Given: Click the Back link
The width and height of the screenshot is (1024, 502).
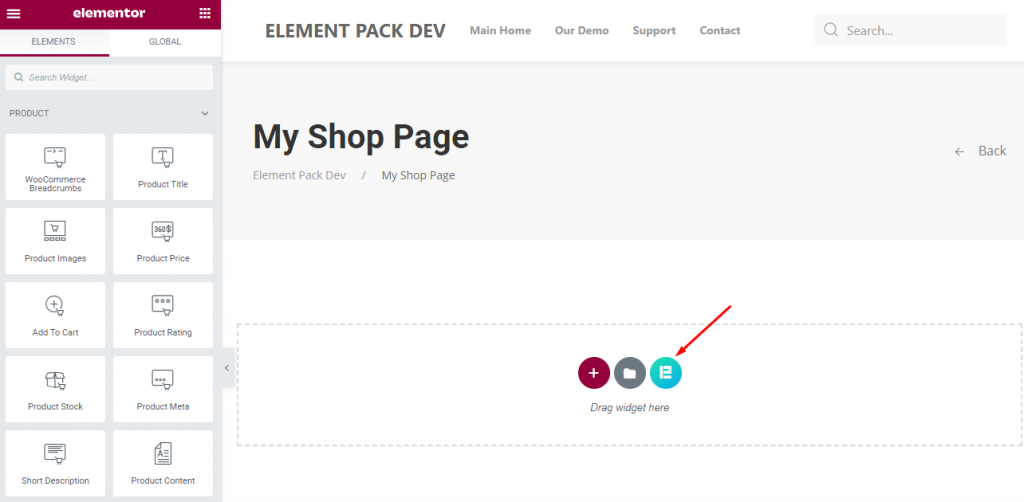Looking at the screenshot, I should pyautogui.click(x=980, y=151).
